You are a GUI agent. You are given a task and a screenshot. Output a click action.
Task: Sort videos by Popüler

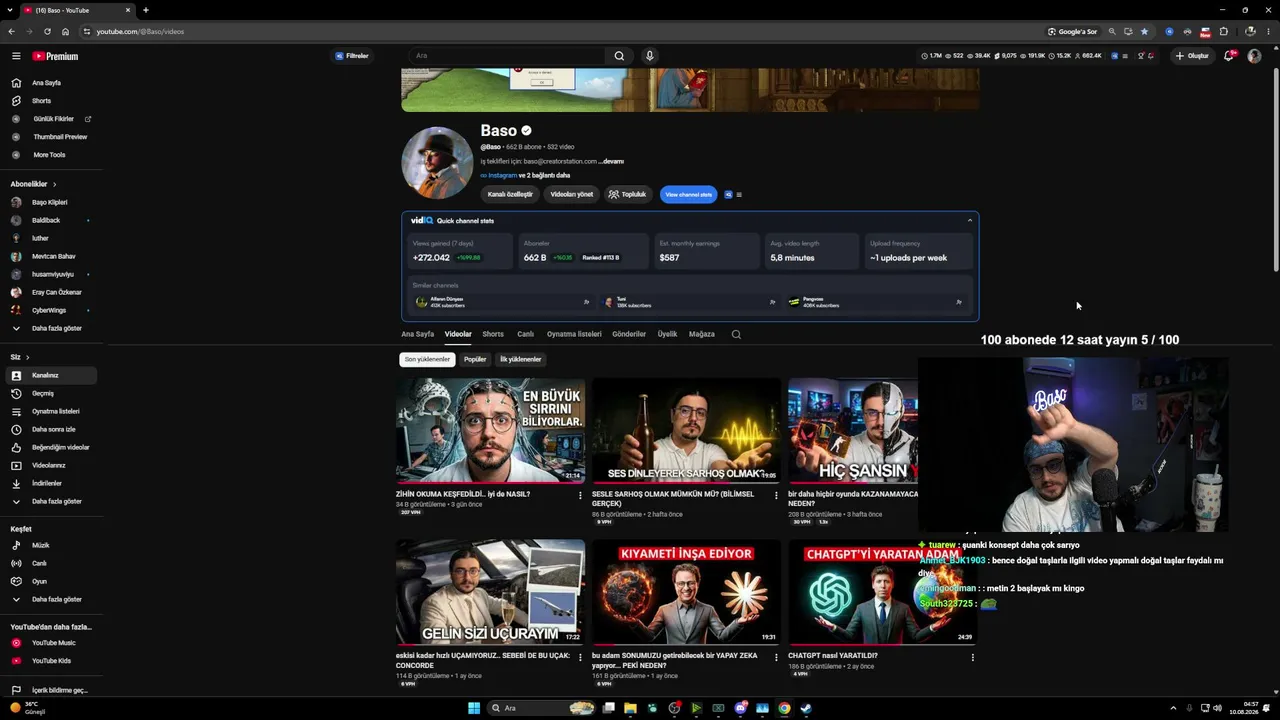475,359
